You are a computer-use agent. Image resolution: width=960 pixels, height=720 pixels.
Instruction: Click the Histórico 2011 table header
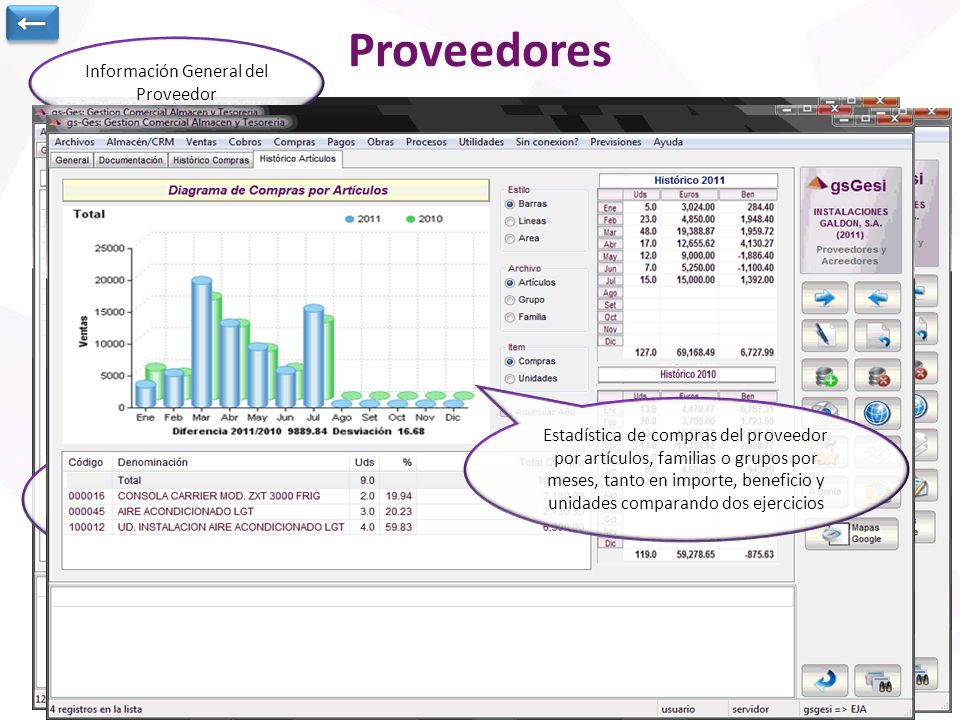point(689,181)
